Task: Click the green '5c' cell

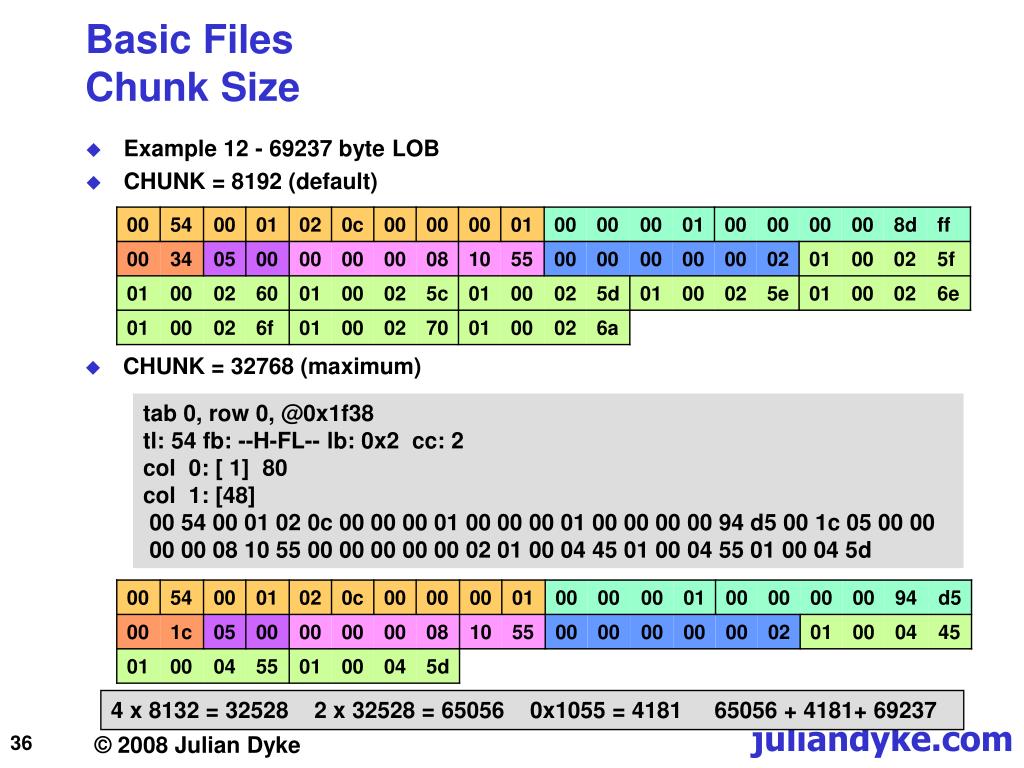Action: click(437, 294)
